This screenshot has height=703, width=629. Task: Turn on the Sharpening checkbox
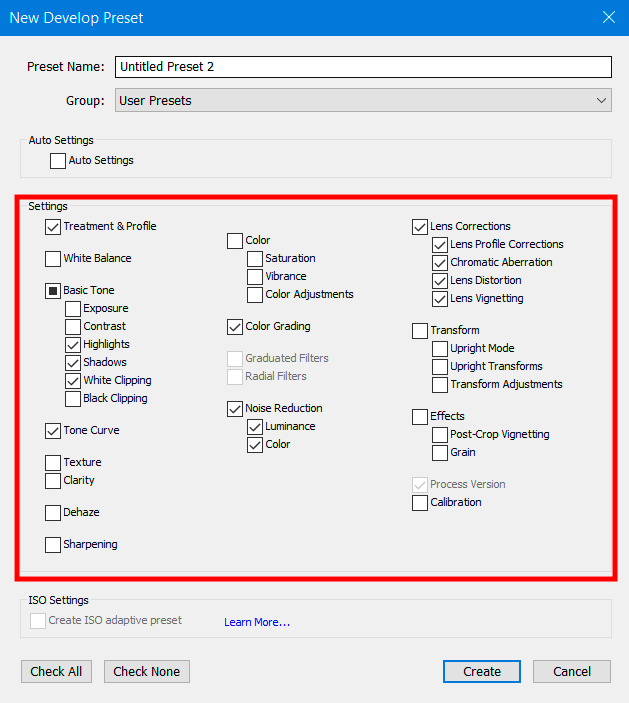53,545
